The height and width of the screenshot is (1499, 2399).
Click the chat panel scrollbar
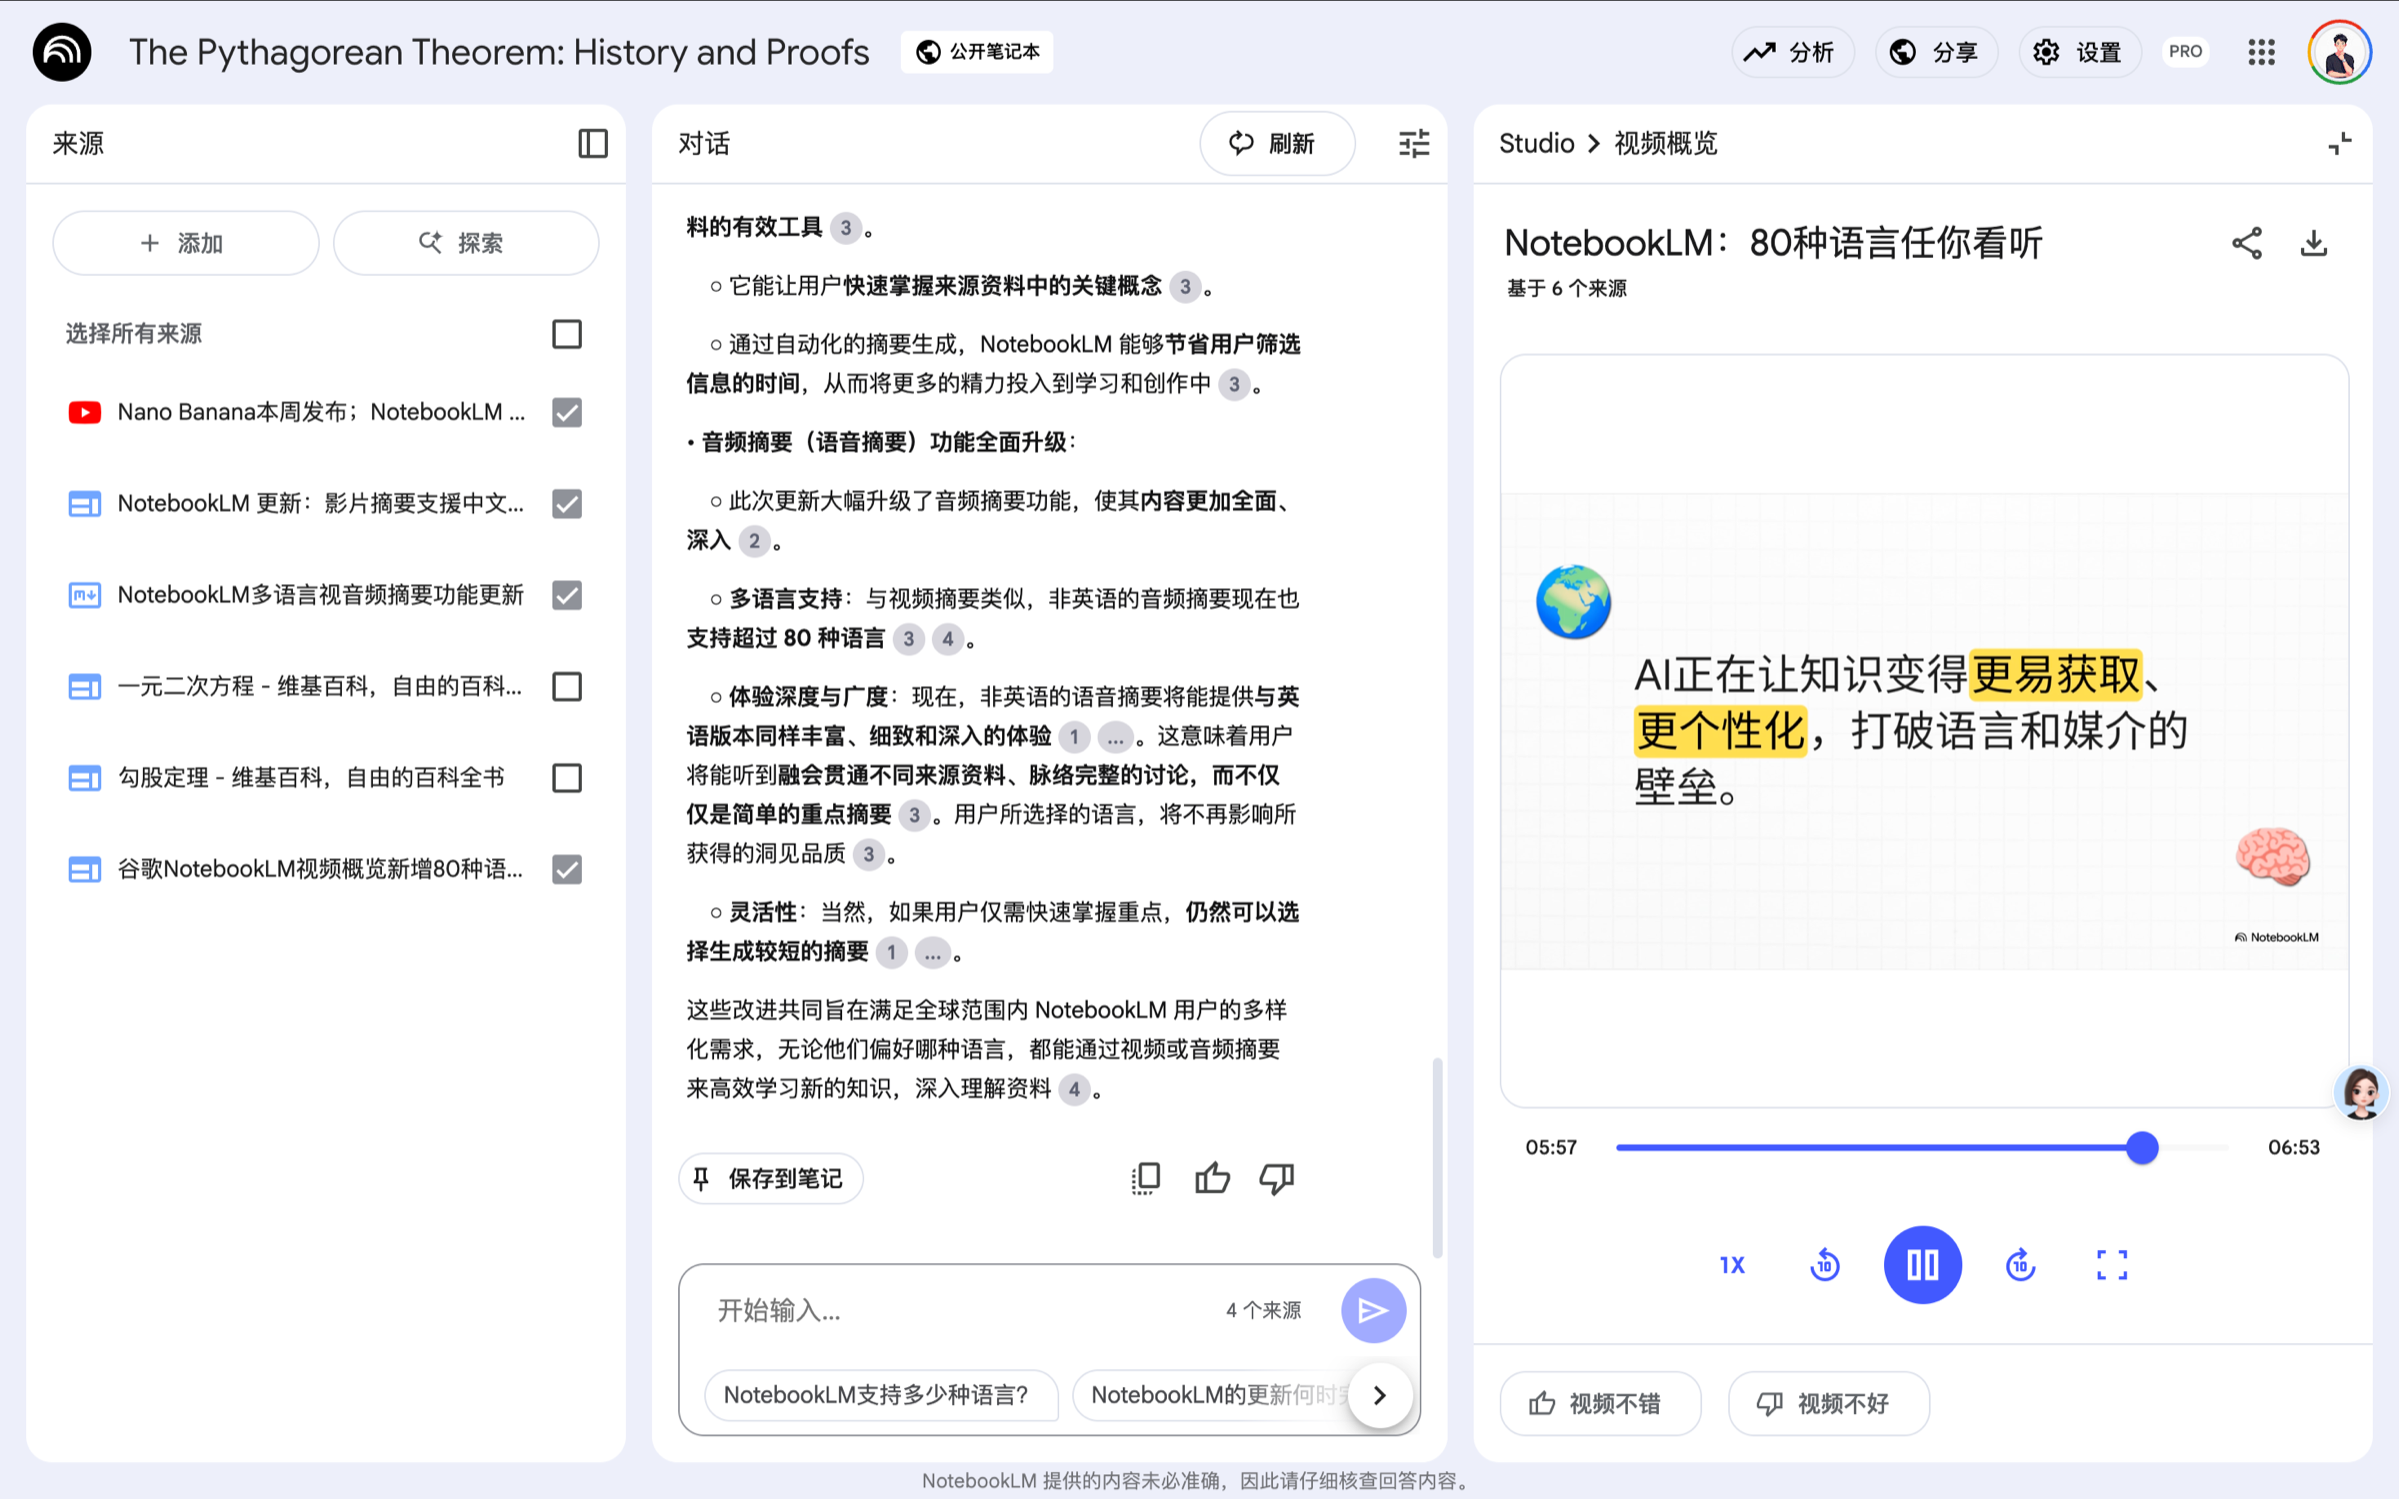[1437, 1157]
